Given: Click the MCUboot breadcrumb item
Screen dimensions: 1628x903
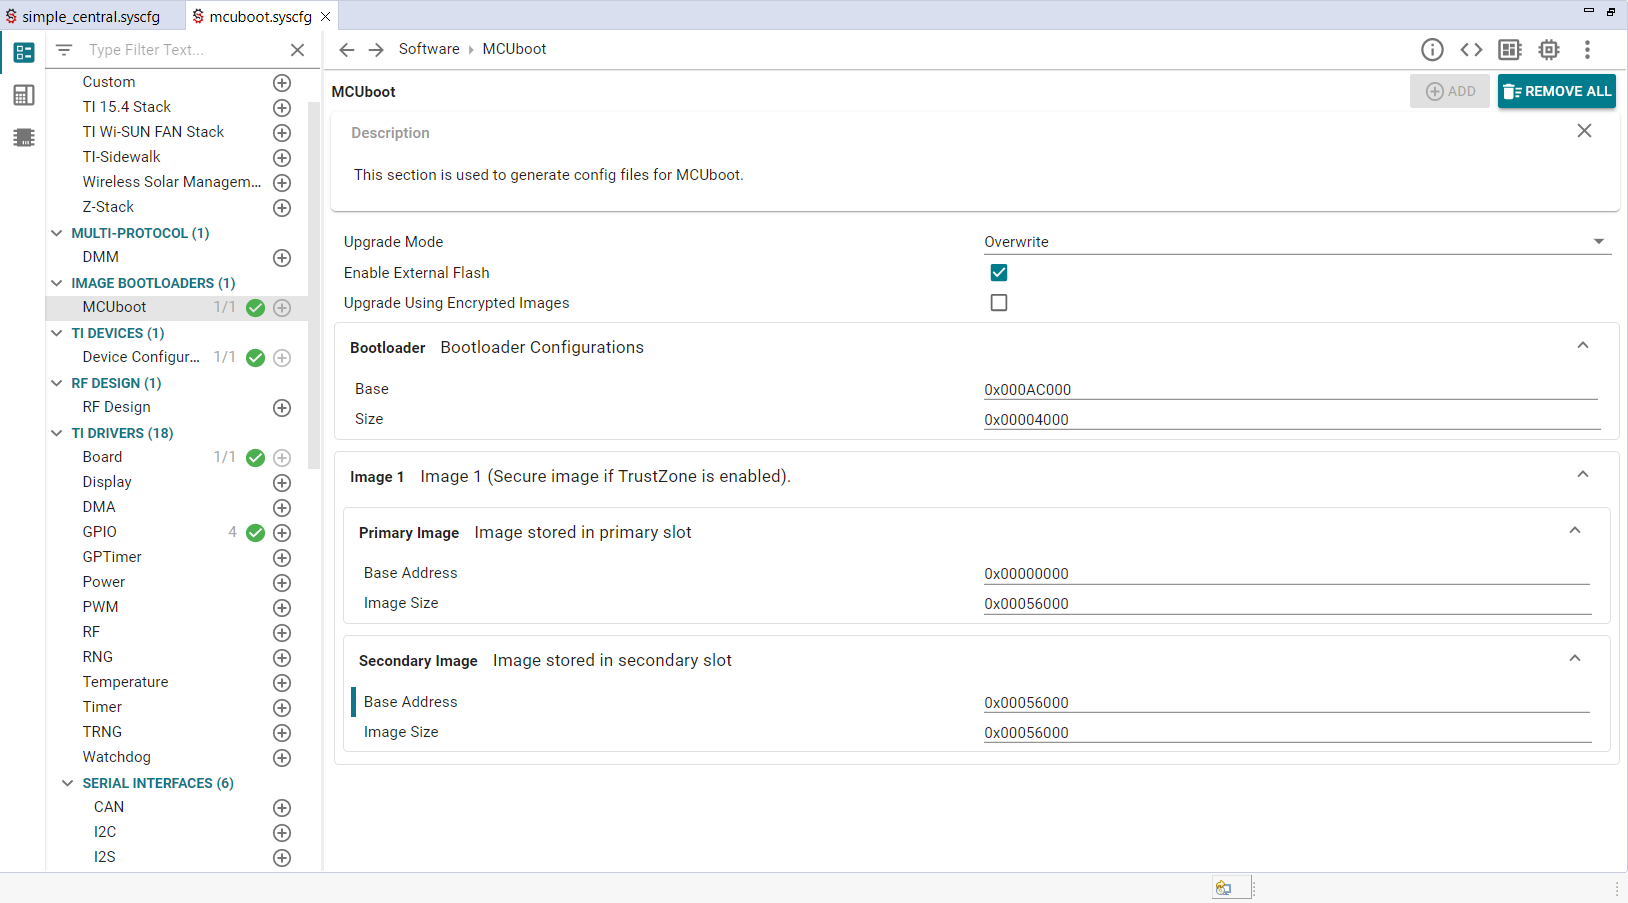Looking at the screenshot, I should [x=514, y=49].
